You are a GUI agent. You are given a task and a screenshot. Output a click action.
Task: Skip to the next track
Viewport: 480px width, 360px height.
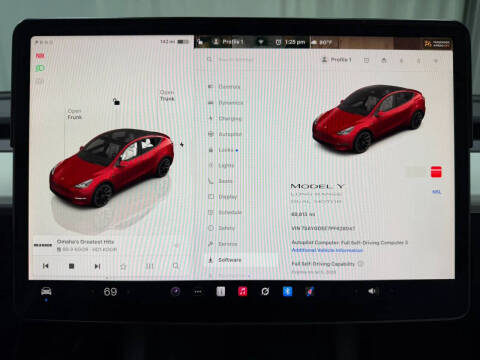97,266
